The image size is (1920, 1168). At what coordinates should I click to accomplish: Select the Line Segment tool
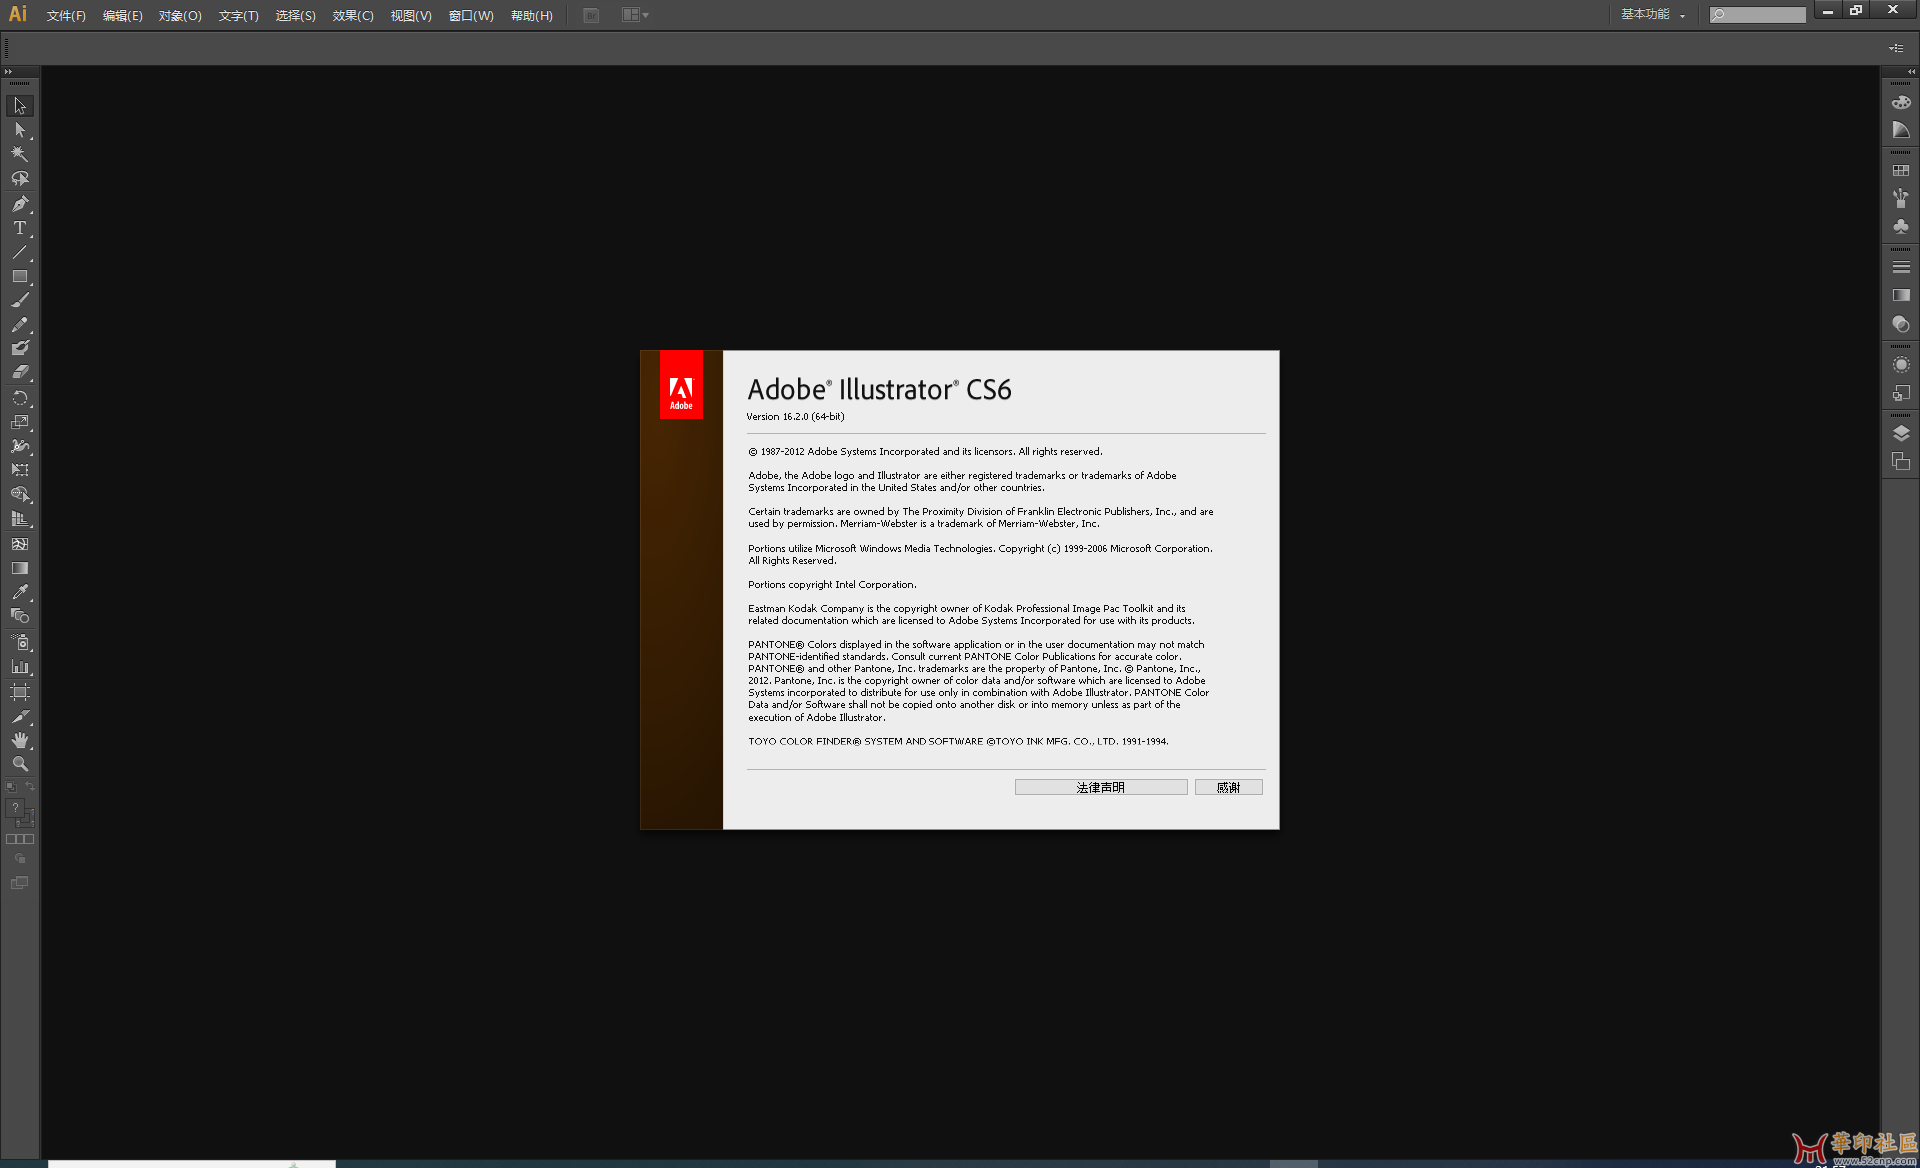19,252
